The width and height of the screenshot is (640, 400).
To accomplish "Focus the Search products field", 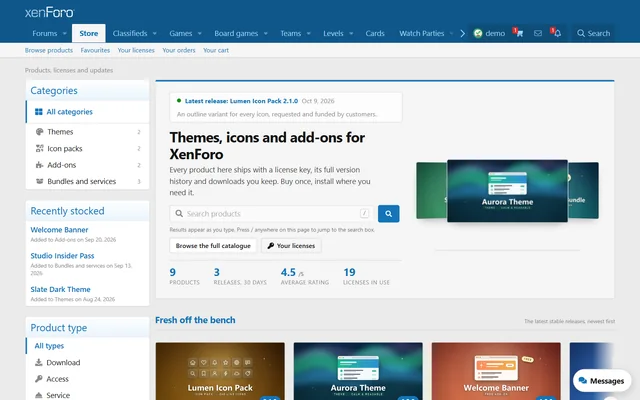I will (272, 213).
